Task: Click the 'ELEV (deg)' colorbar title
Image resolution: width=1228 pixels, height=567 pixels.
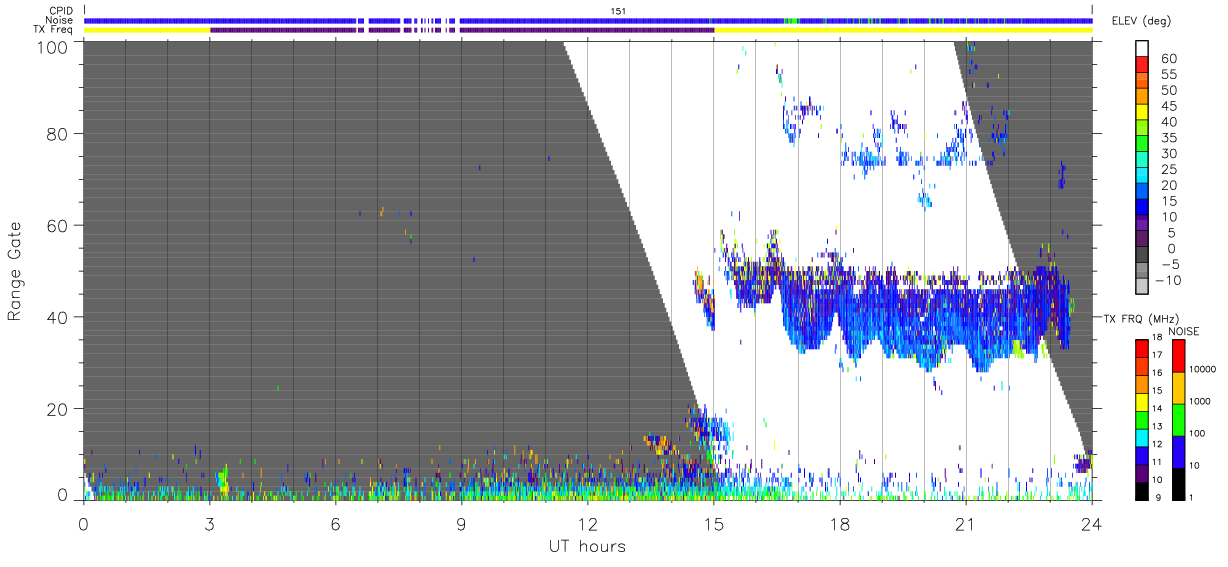Action: tap(1140, 21)
